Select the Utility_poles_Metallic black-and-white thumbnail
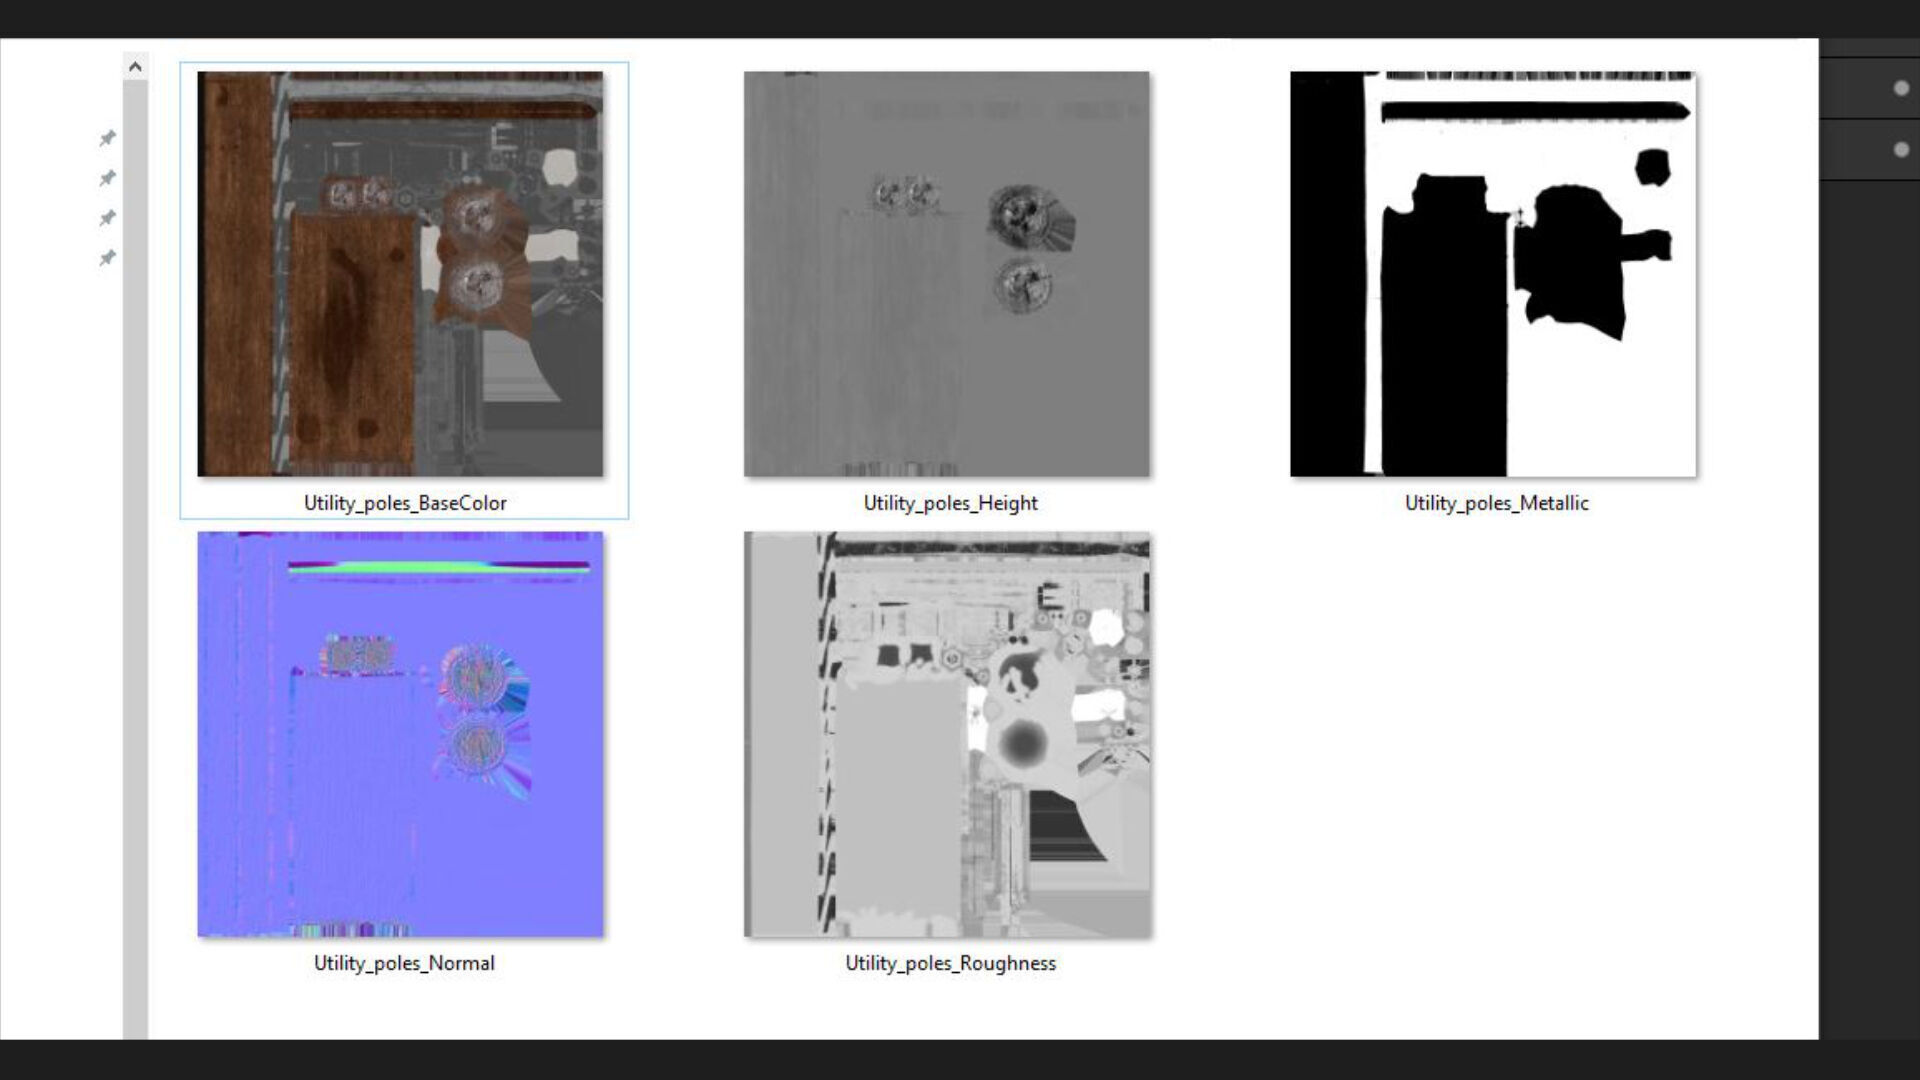The height and width of the screenshot is (1080, 1920). tap(1493, 274)
